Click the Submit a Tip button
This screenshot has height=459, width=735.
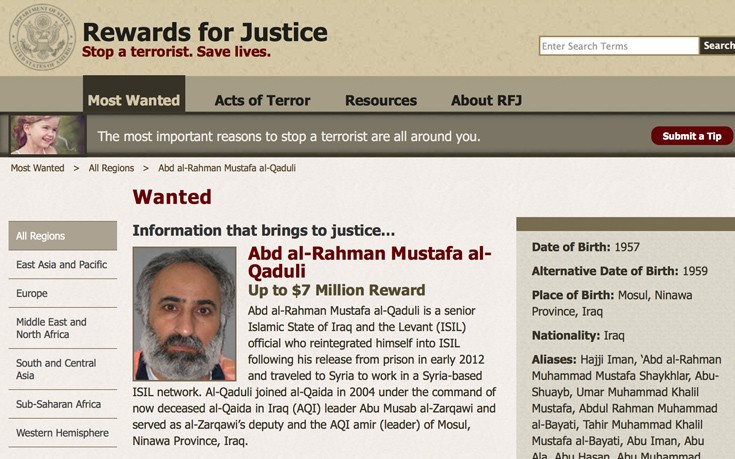click(692, 136)
